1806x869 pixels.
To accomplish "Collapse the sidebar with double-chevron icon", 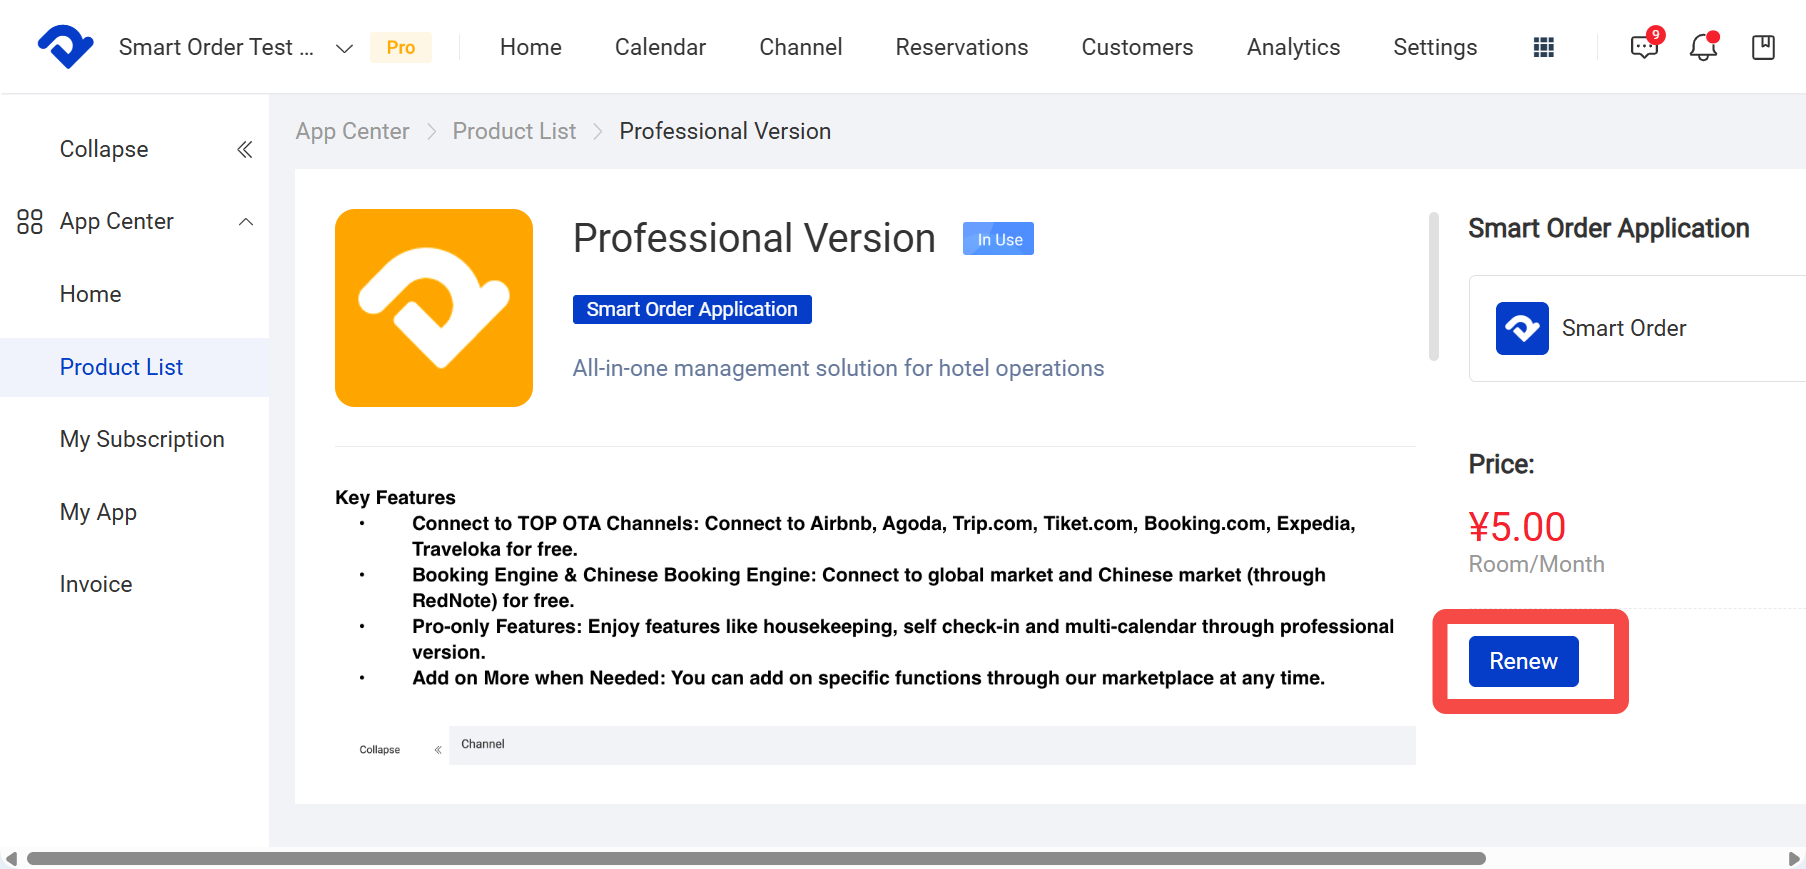I will [244, 149].
